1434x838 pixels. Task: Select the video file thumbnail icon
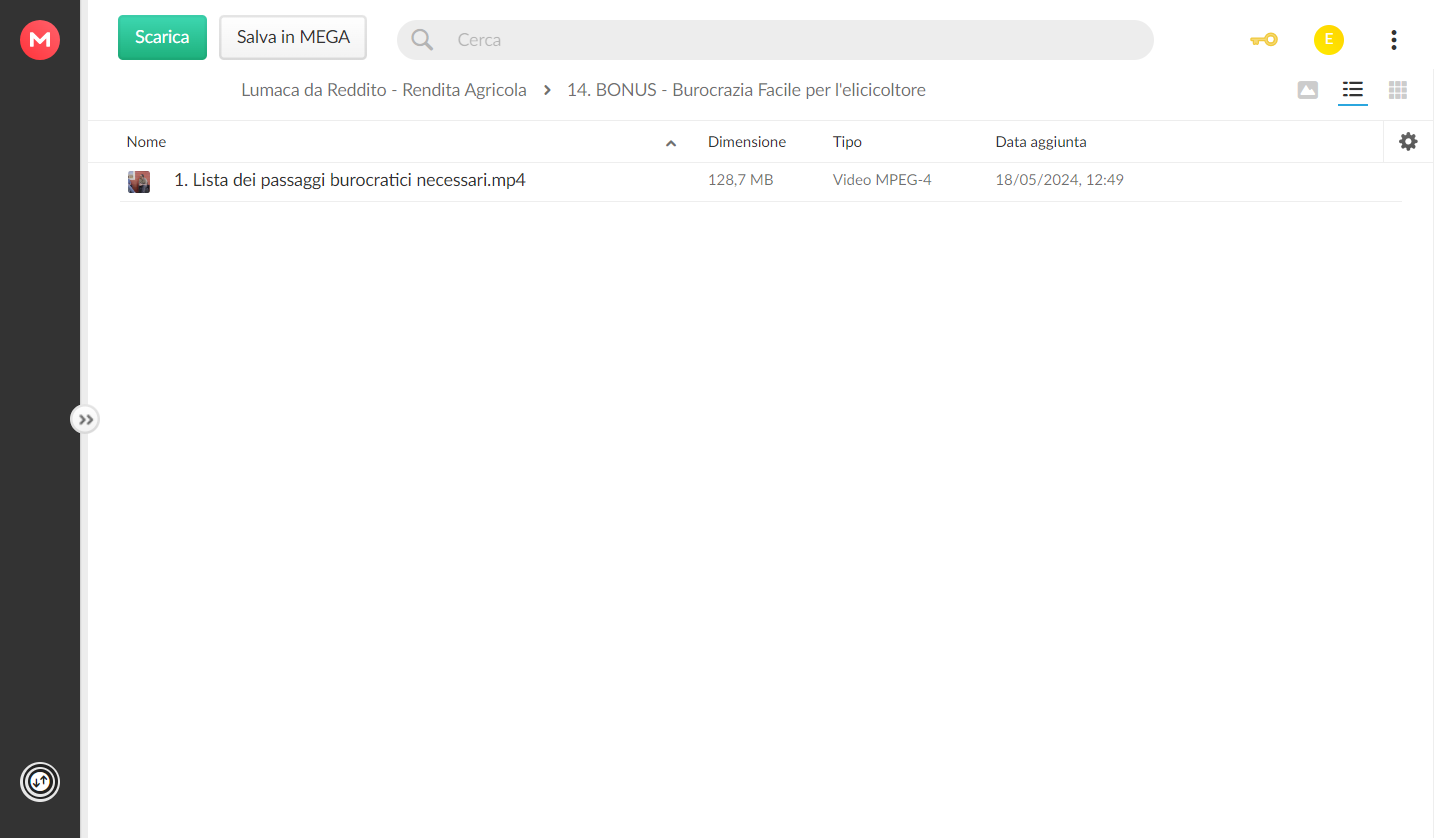pos(139,181)
